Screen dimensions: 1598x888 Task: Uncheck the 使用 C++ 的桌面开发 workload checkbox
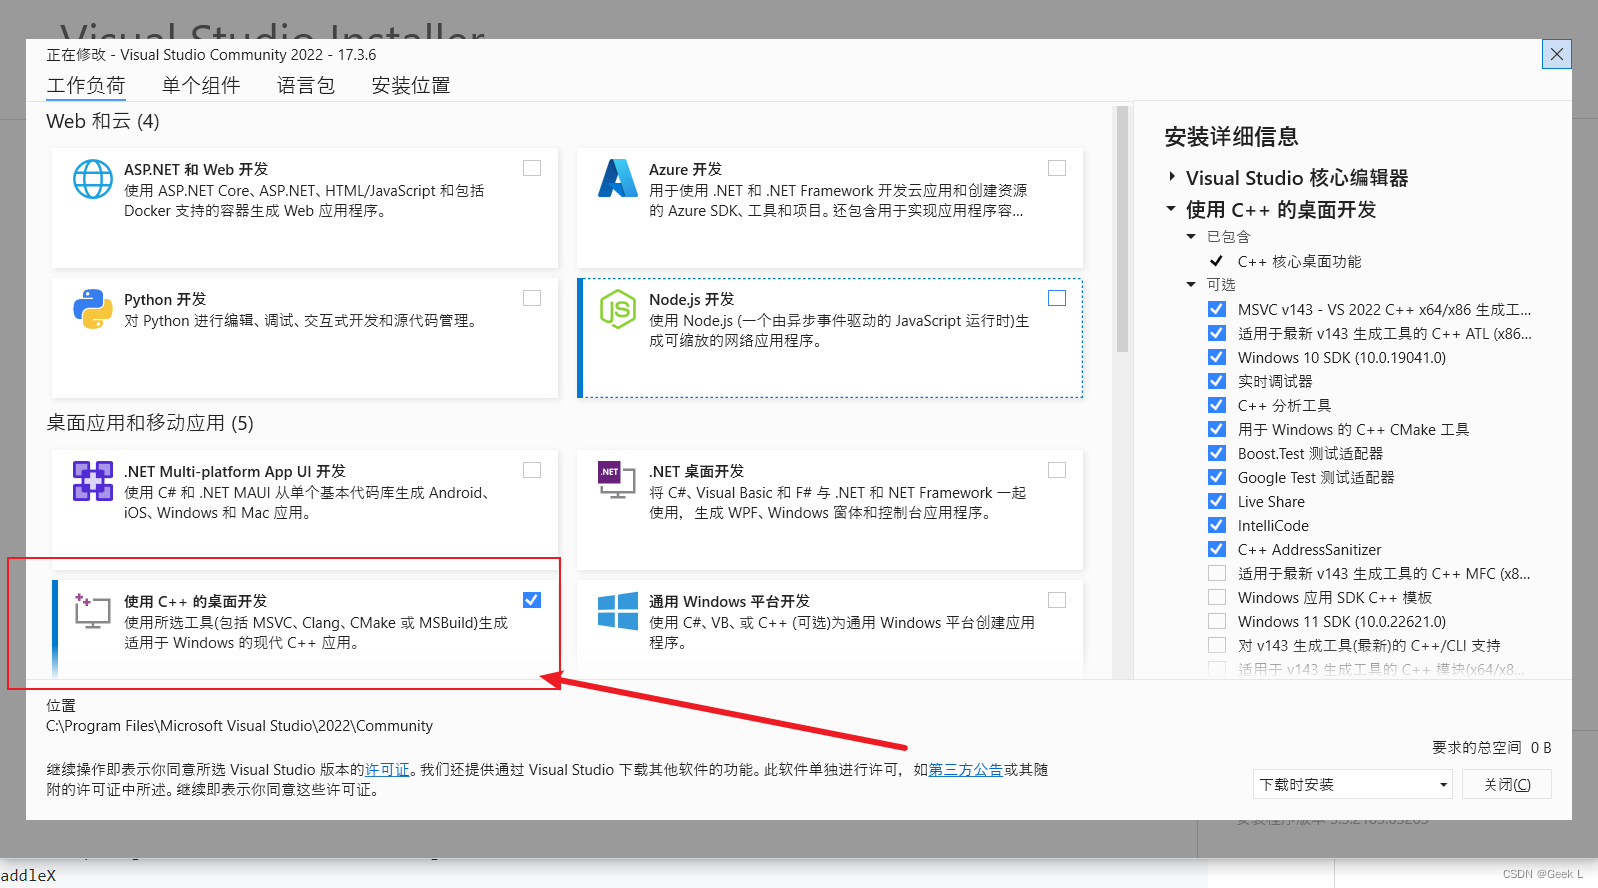(x=532, y=600)
